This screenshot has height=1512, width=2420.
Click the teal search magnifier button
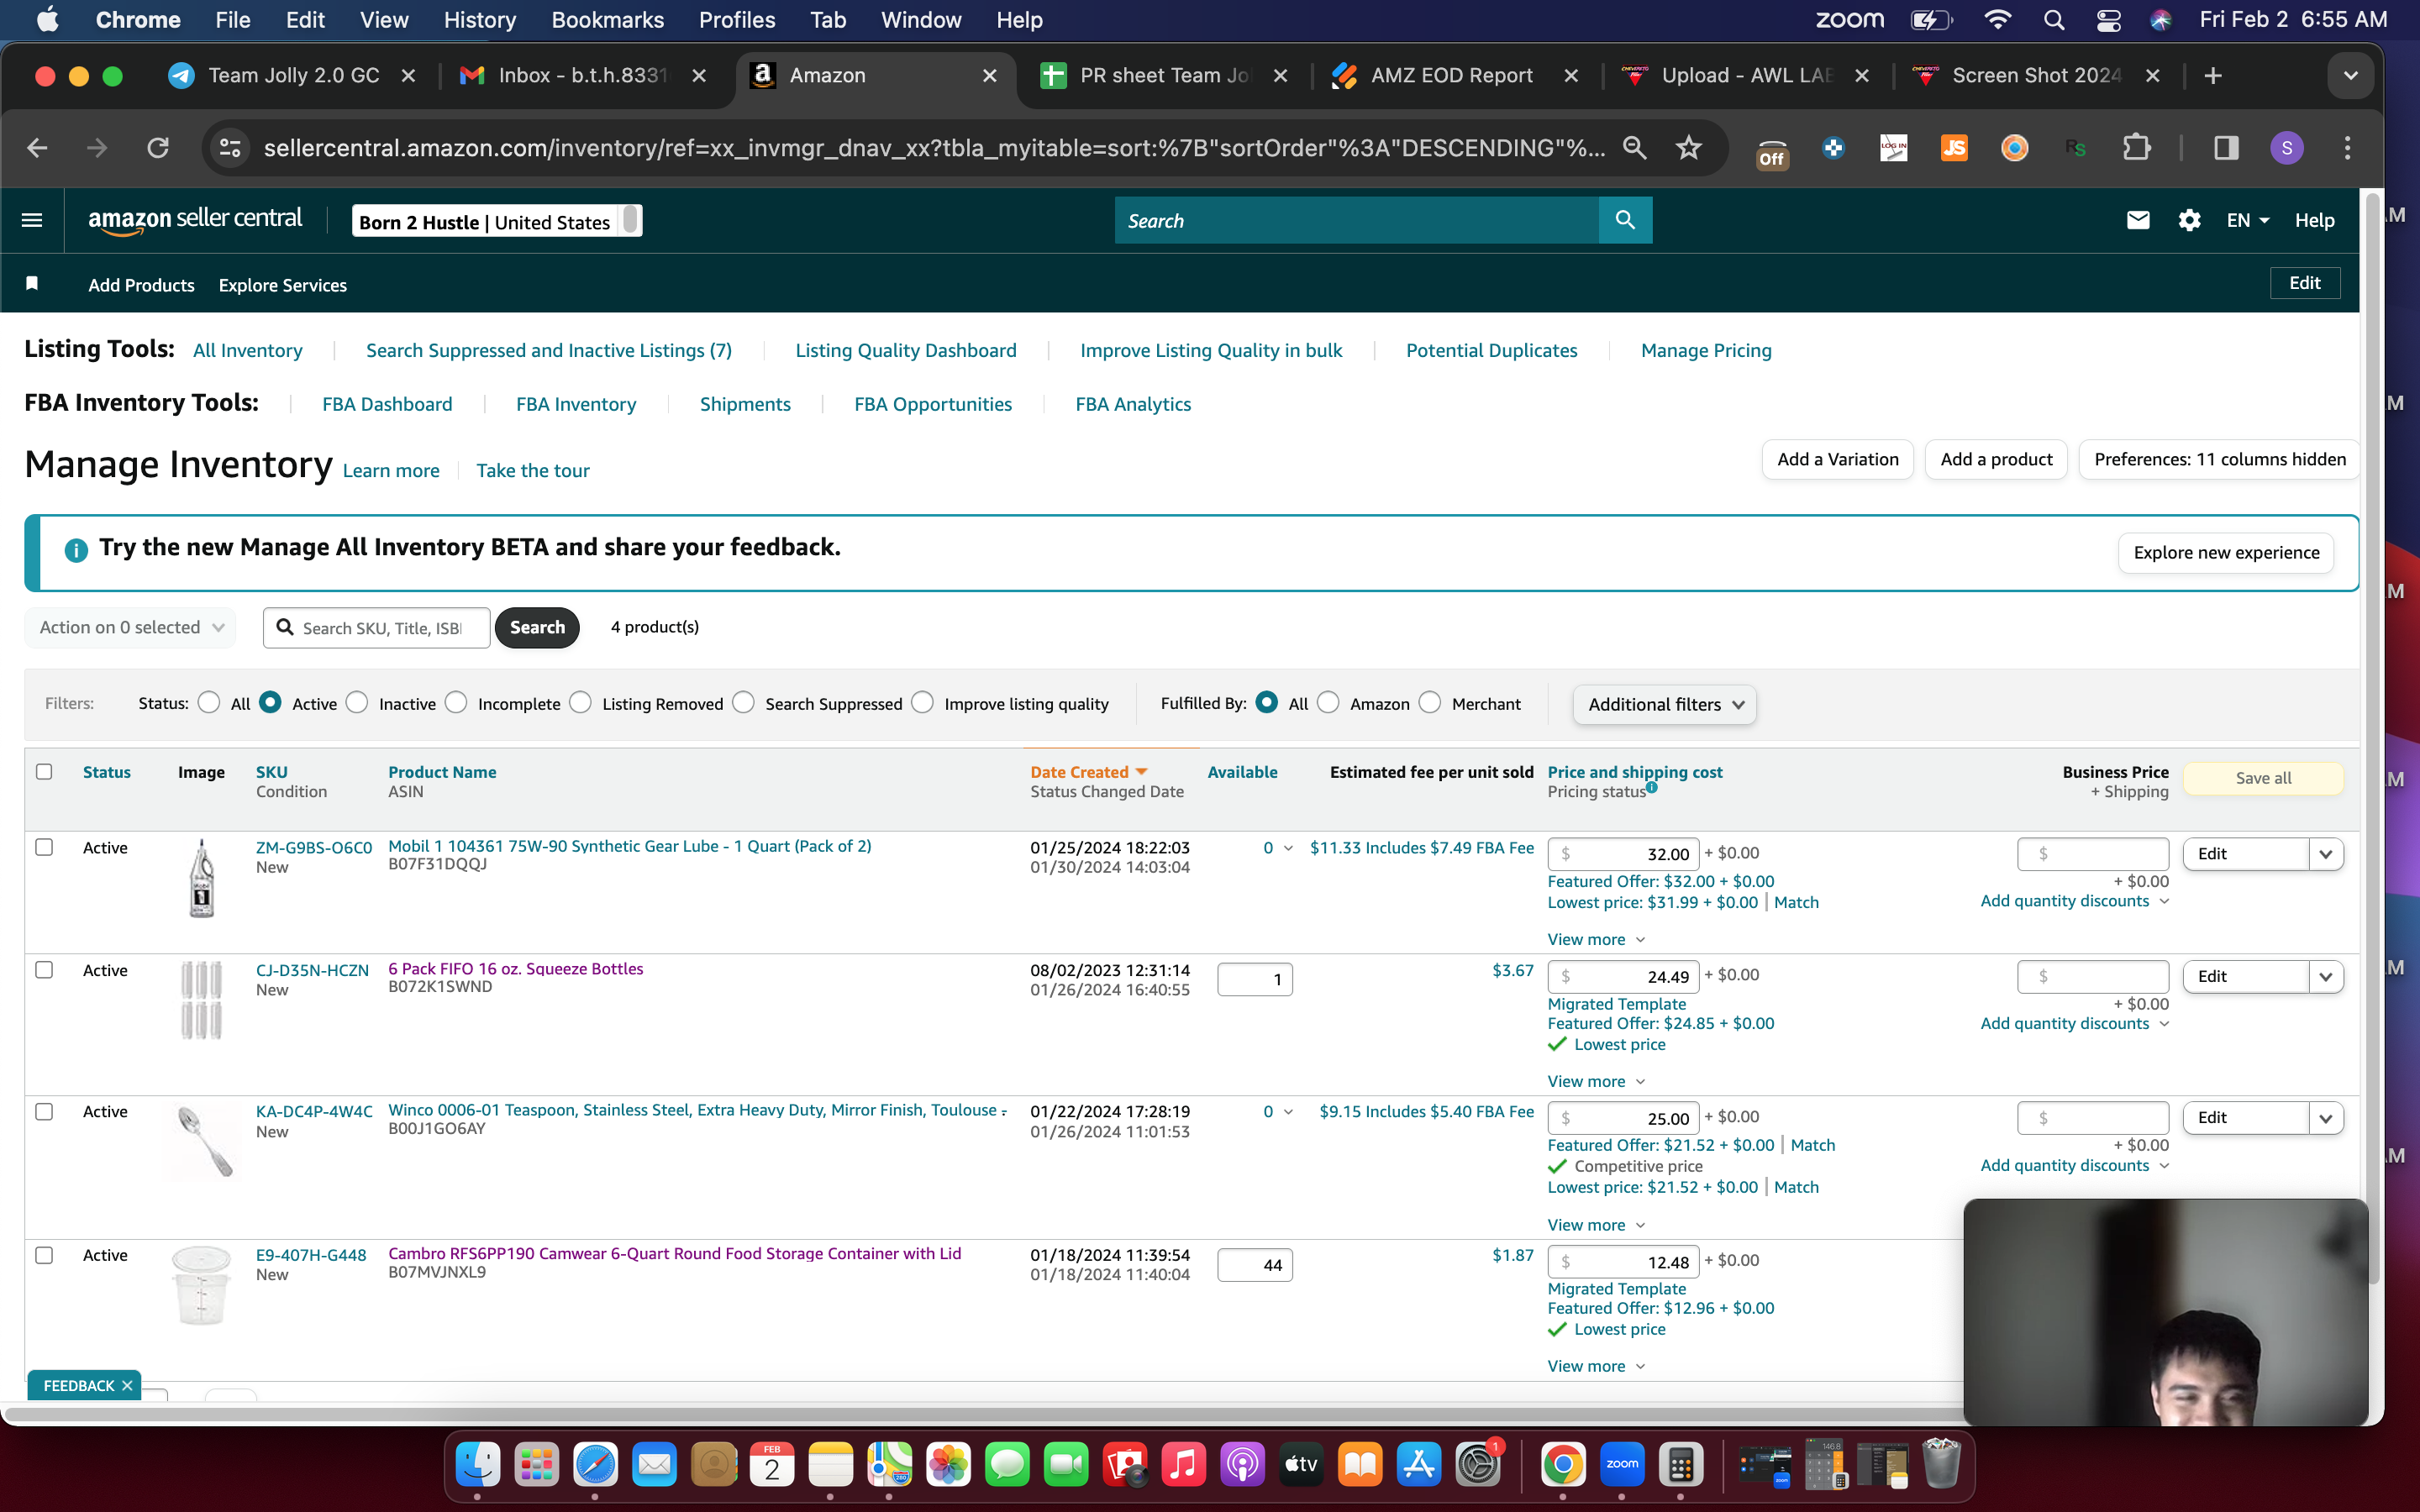pos(1625,220)
